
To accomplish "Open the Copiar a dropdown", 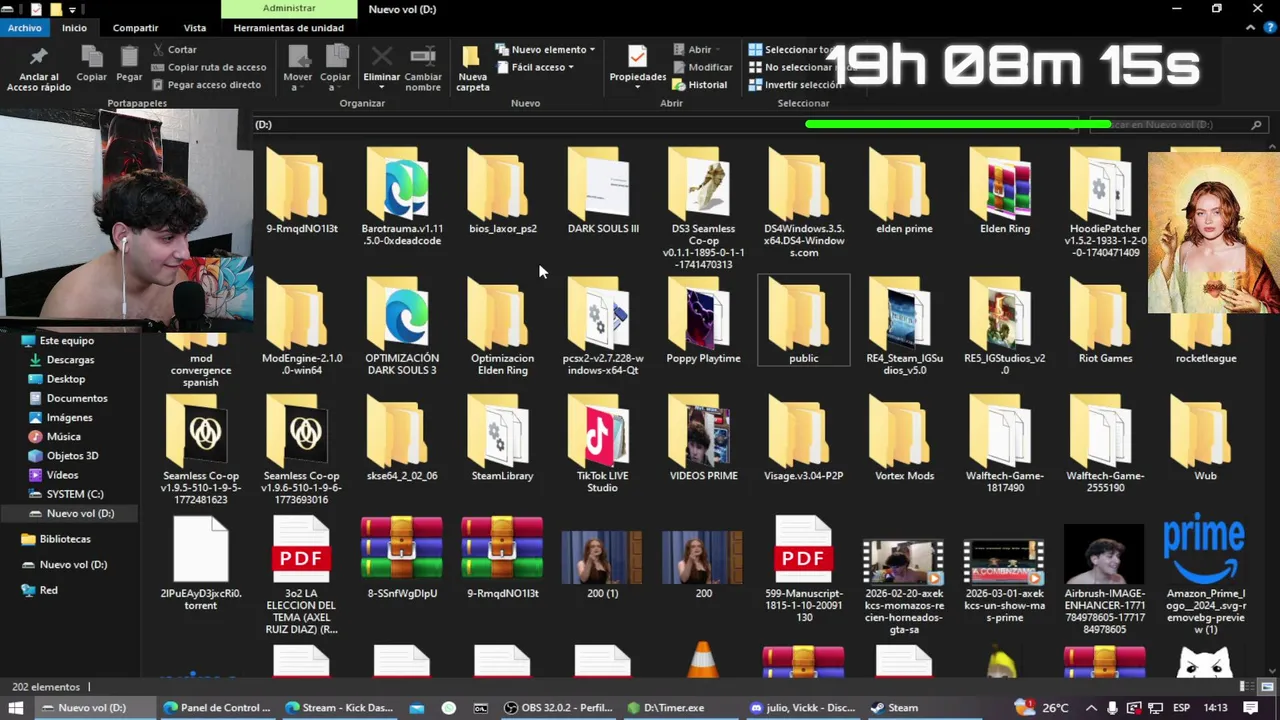I will coord(335,69).
